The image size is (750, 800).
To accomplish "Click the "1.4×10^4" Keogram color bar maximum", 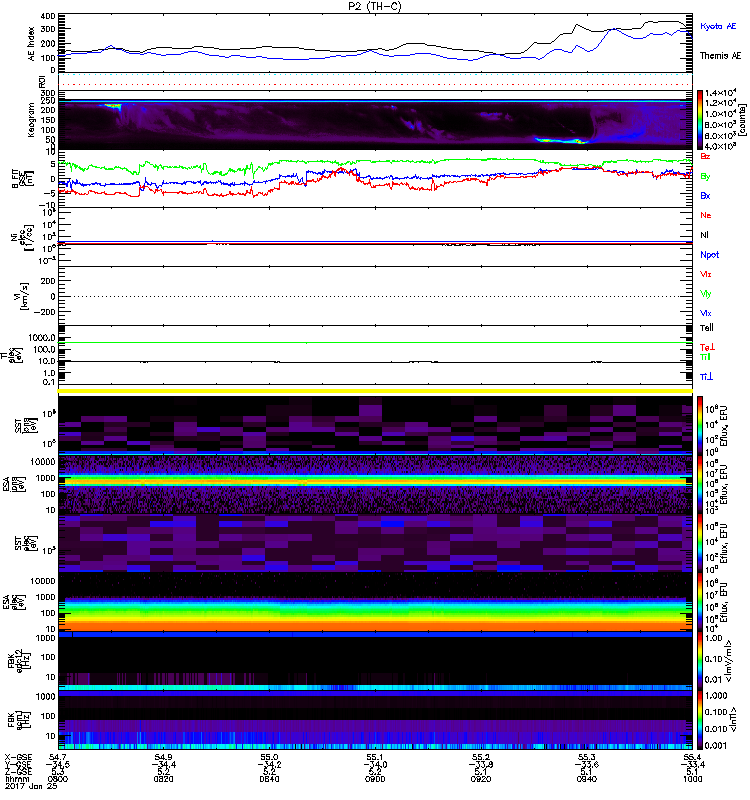I will 721,93.
